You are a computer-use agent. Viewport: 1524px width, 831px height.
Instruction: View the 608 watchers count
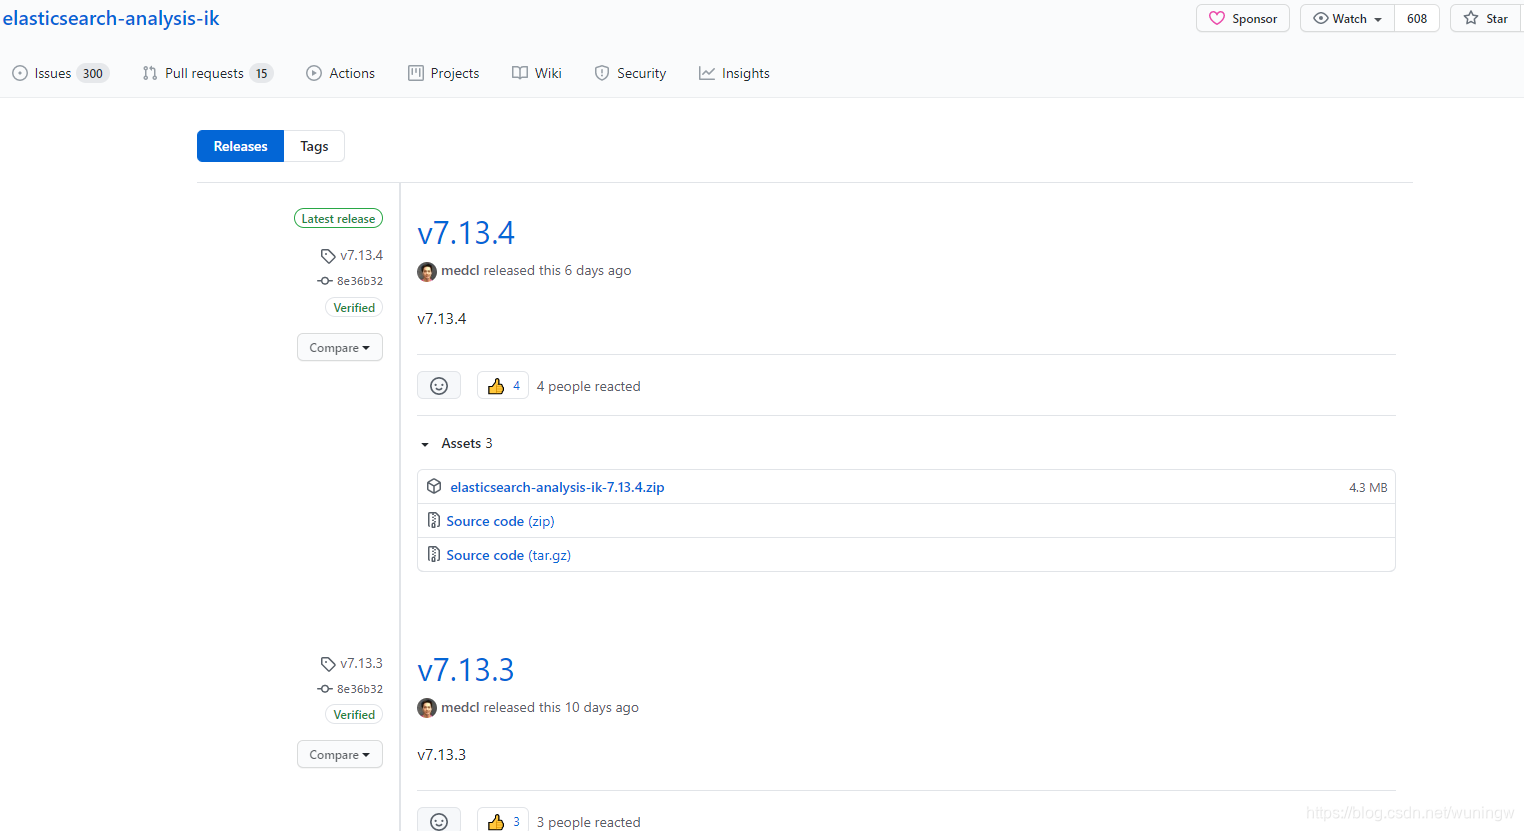point(1417,18)
